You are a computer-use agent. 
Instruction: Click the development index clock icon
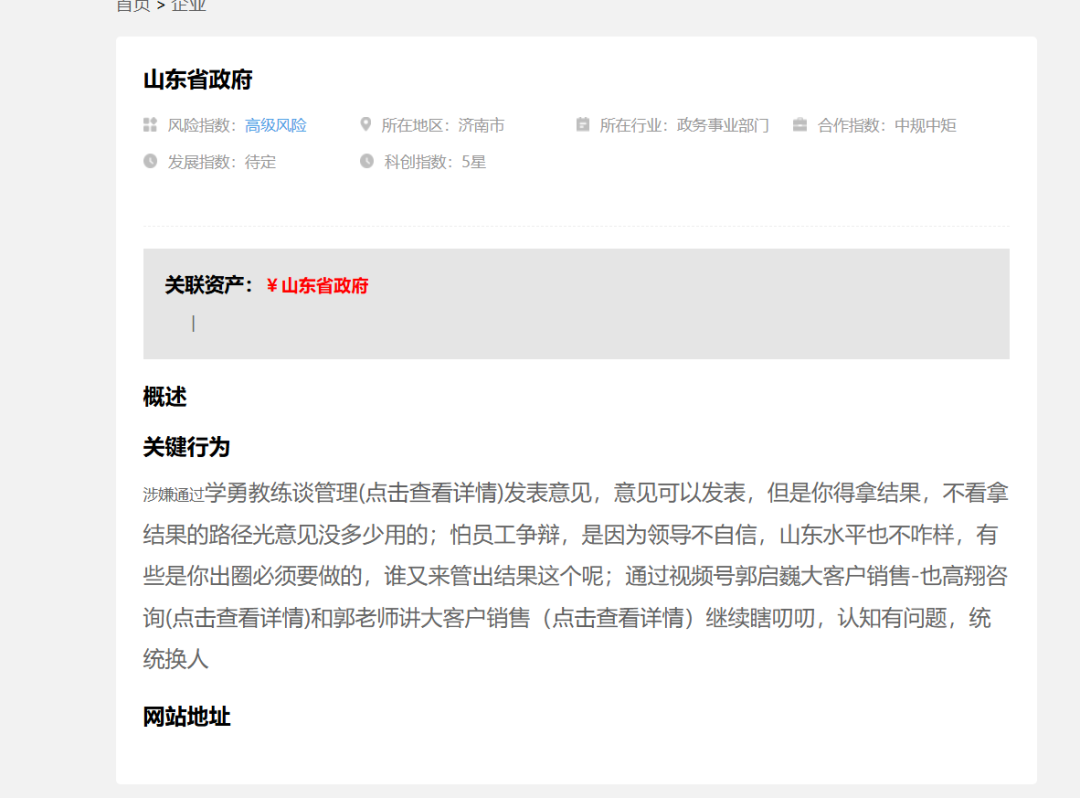[x=150, y=161]
